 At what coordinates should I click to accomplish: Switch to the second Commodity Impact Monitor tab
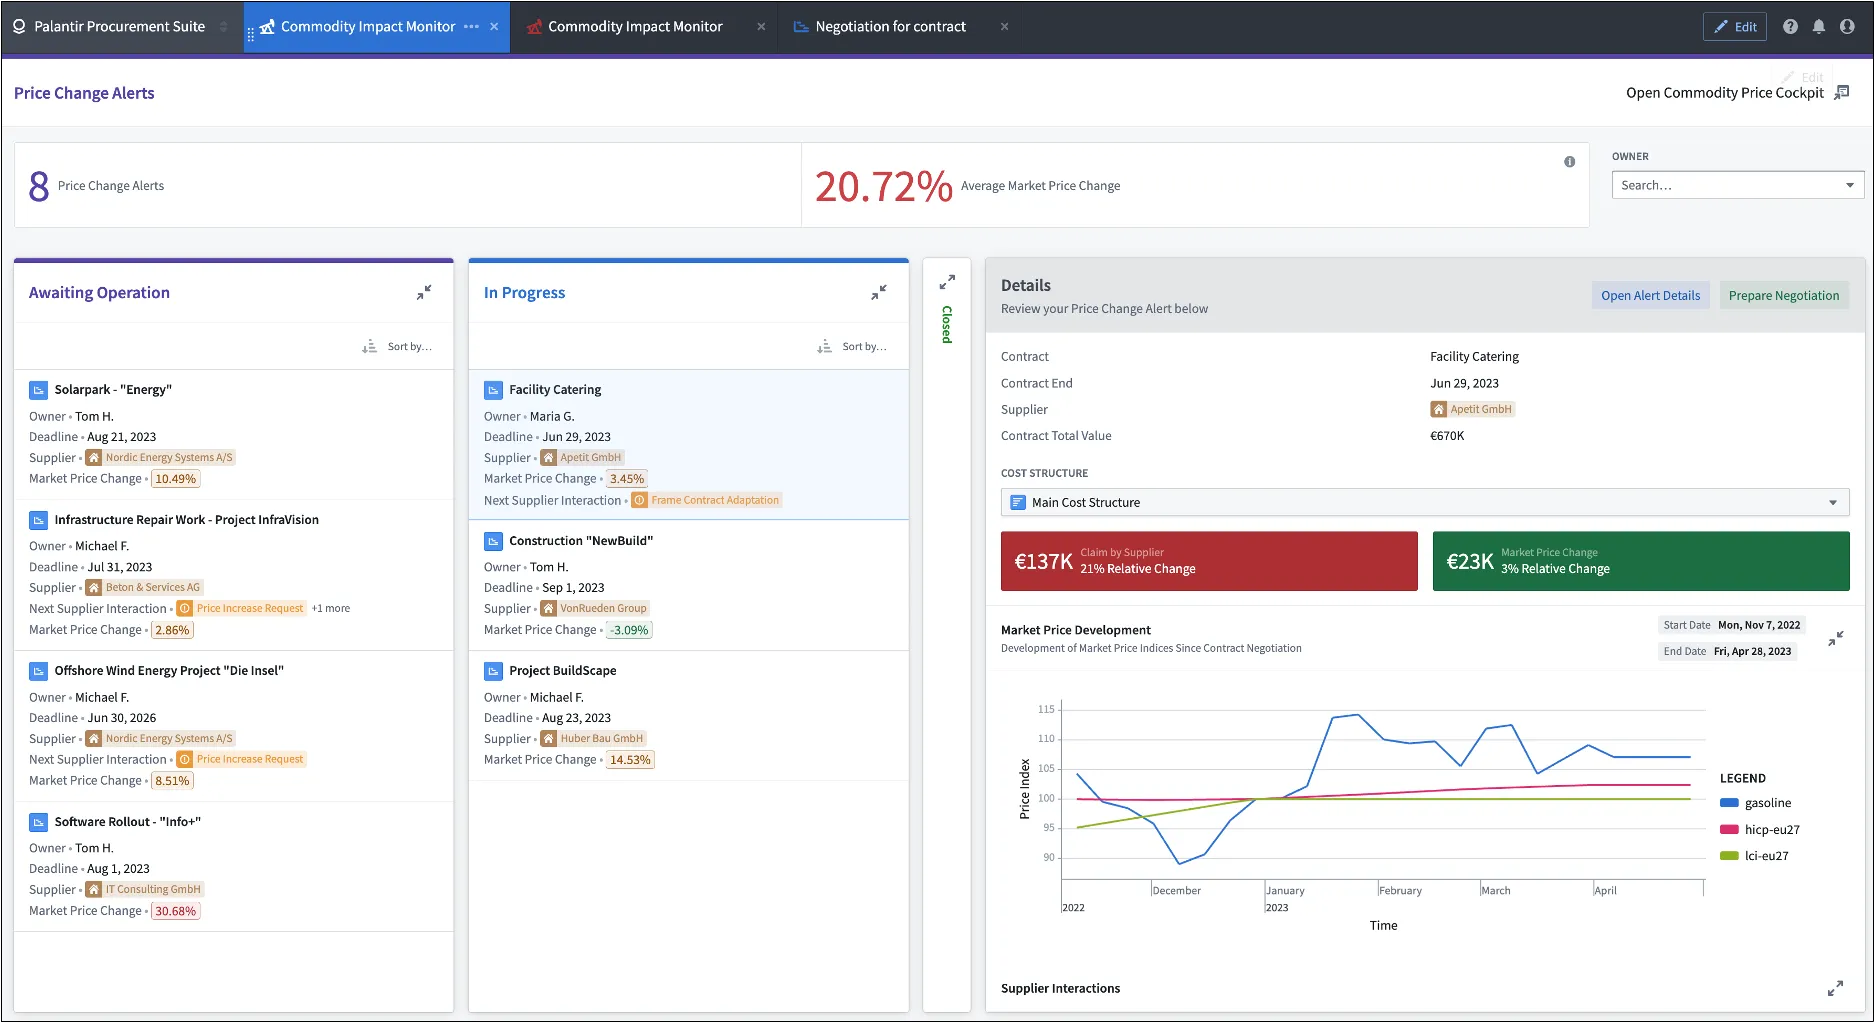tap(635, 27)
